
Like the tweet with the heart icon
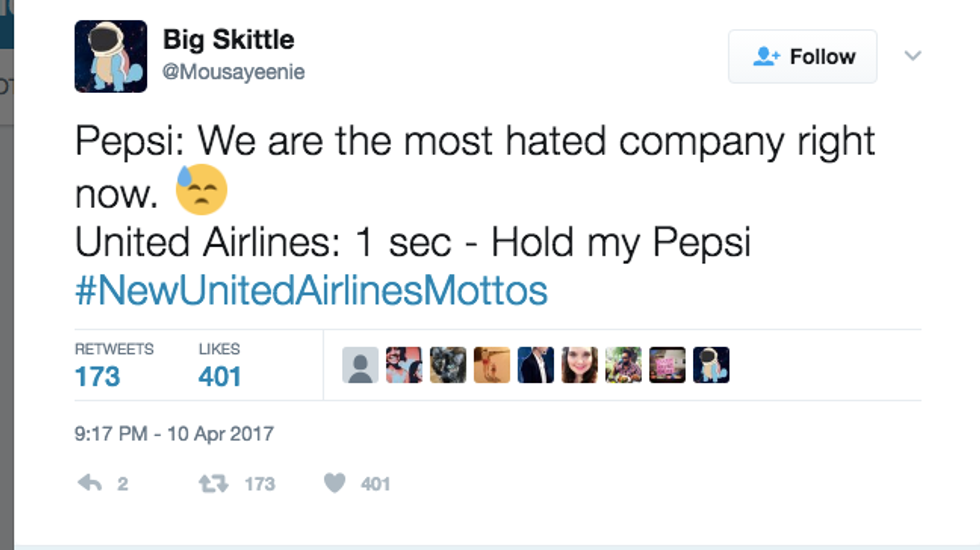(x=335, y=483)
